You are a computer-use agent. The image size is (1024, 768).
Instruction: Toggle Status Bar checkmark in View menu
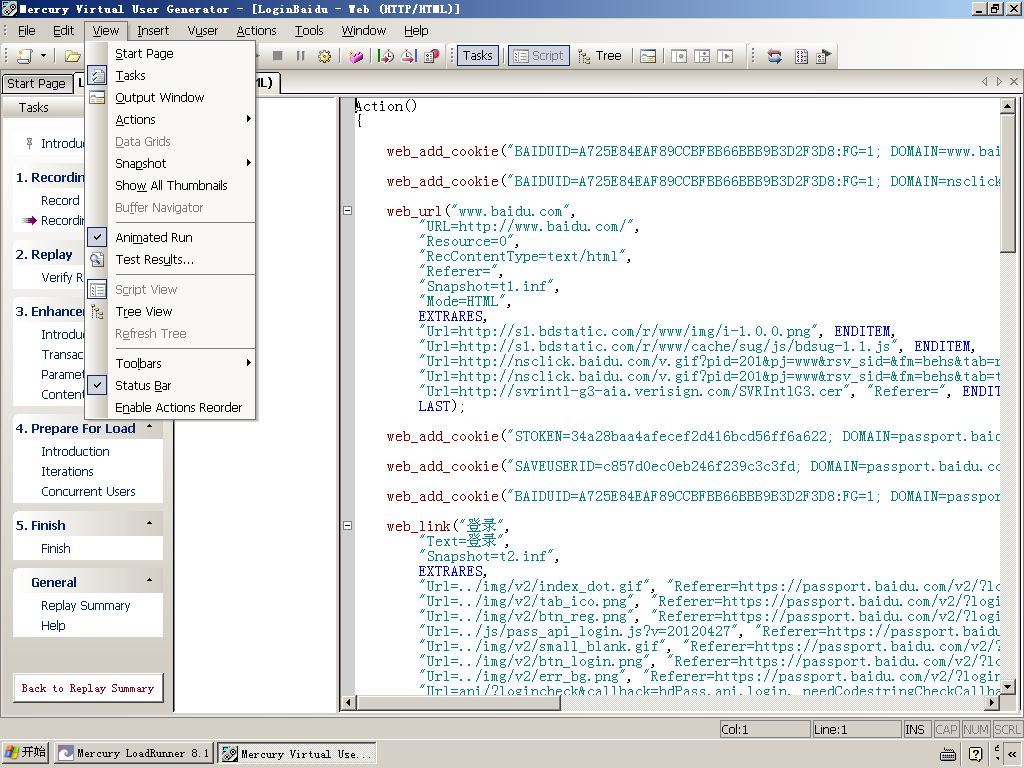[x=97, y=385]
